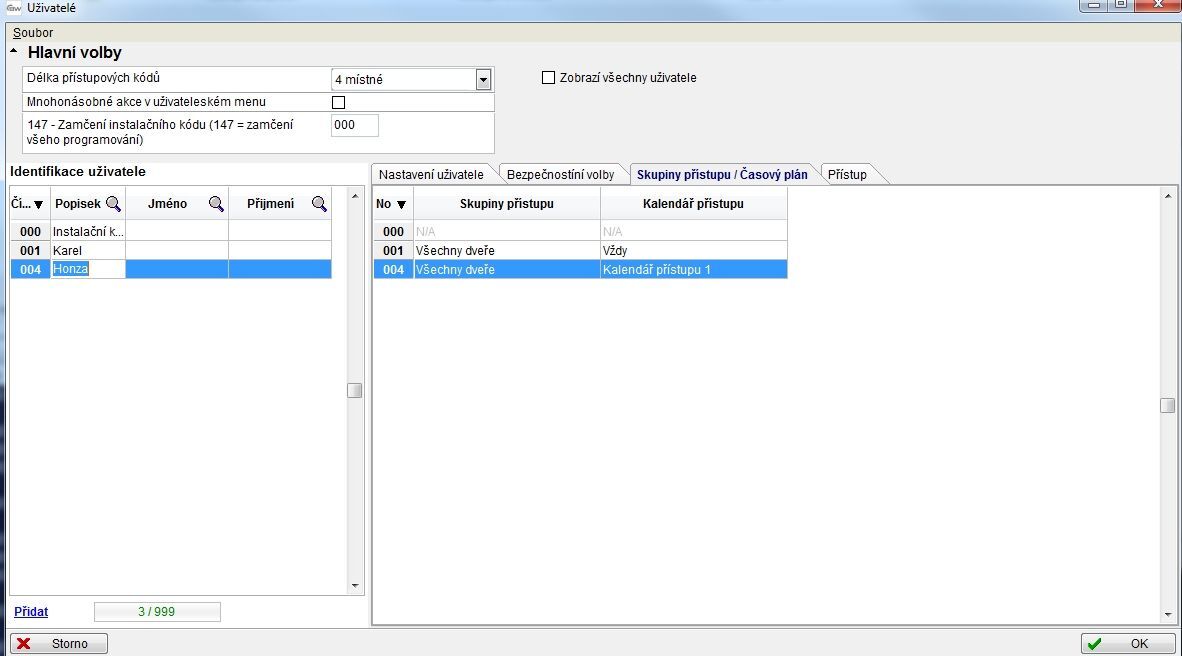This screenshot has width=1182, height=656.
Task: Collapse the Hlavní volby section
Action: [x=14, y=52]
